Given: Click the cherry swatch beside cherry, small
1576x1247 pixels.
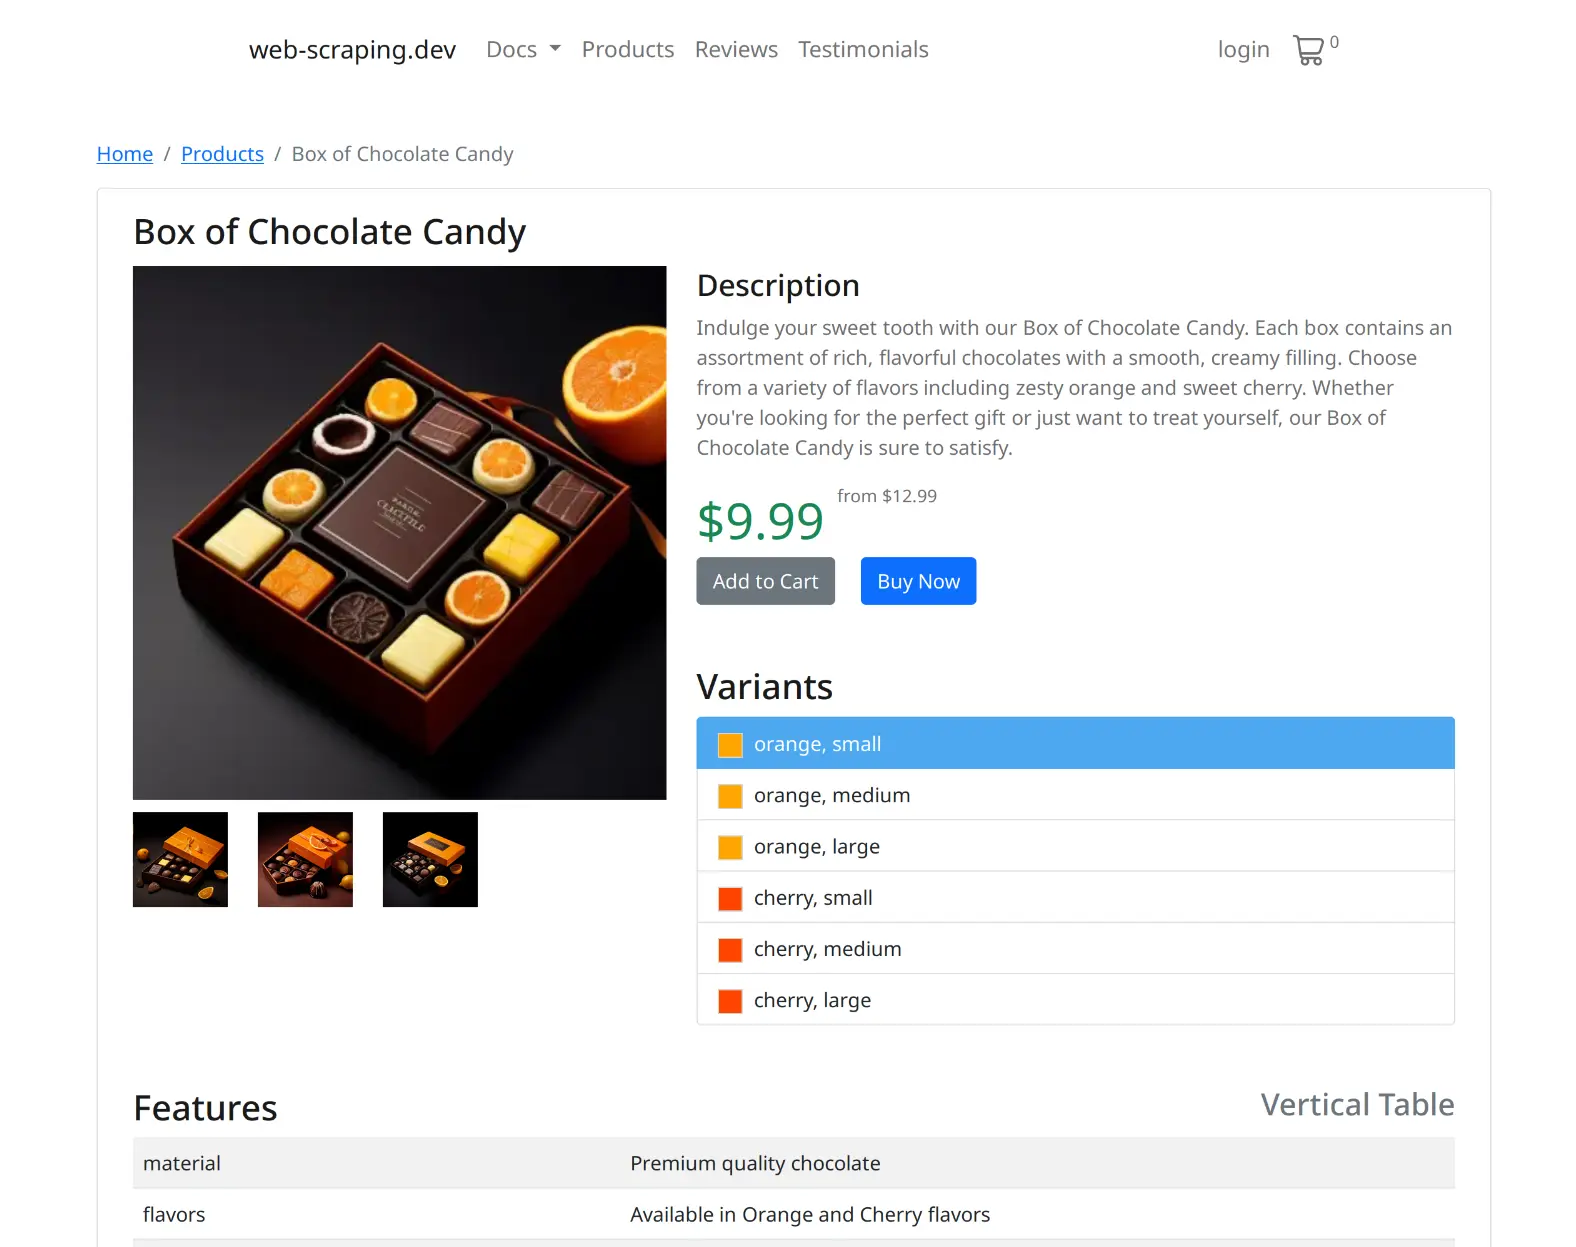Looking at the screenshot, I should [729, 898].
